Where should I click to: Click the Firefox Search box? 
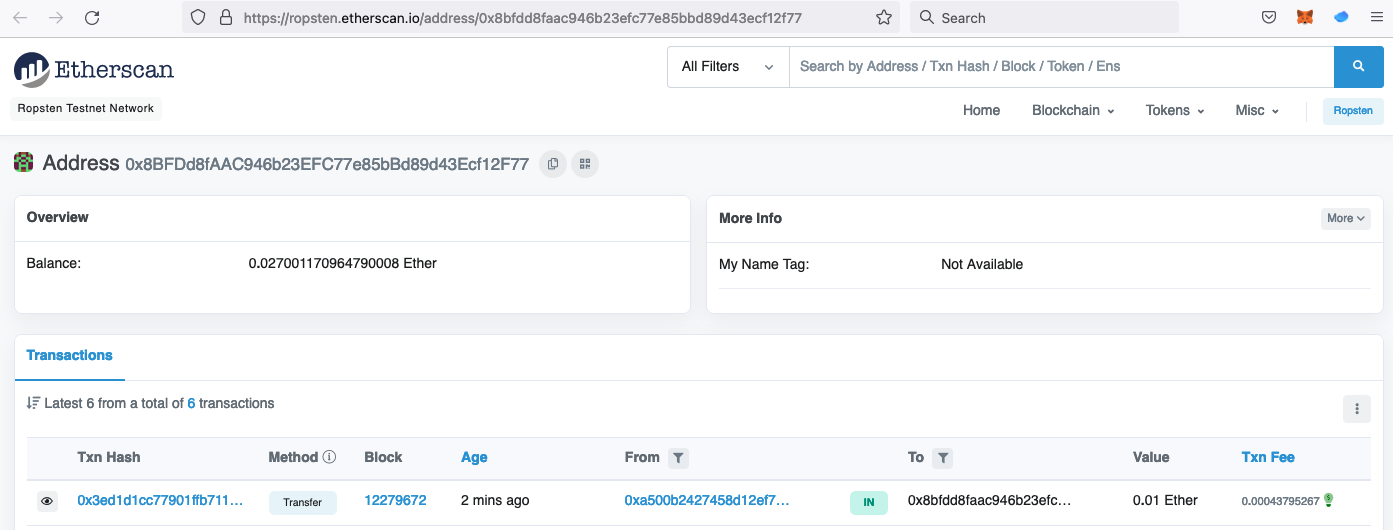coord(1044,17)
